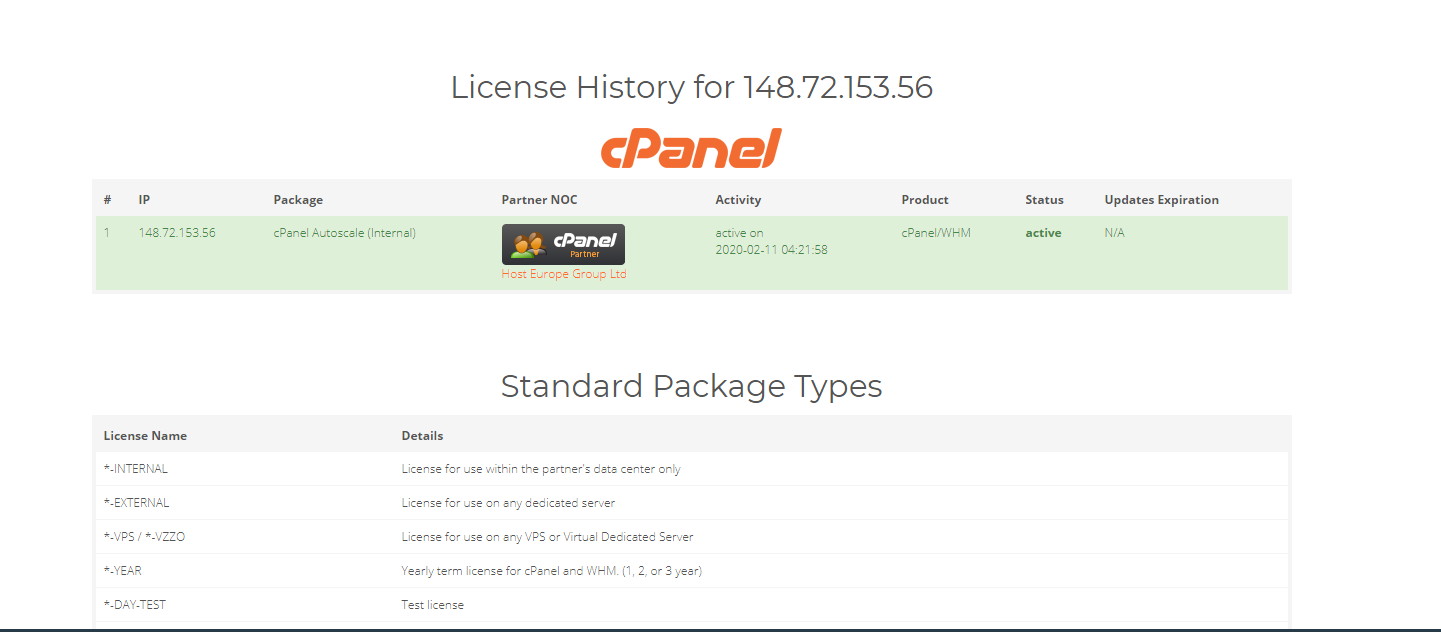Click the Activity column header
The image size is (1441, 632).
point(738,200)
